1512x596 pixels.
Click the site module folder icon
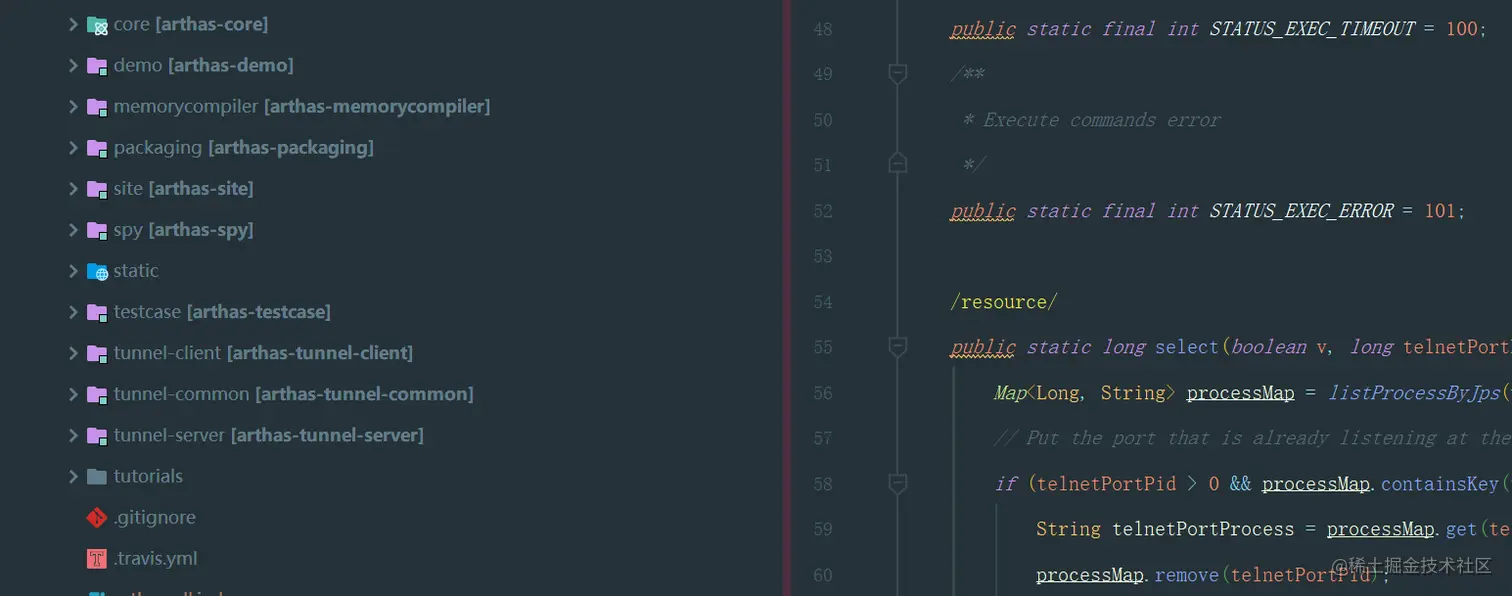(97, 189)
